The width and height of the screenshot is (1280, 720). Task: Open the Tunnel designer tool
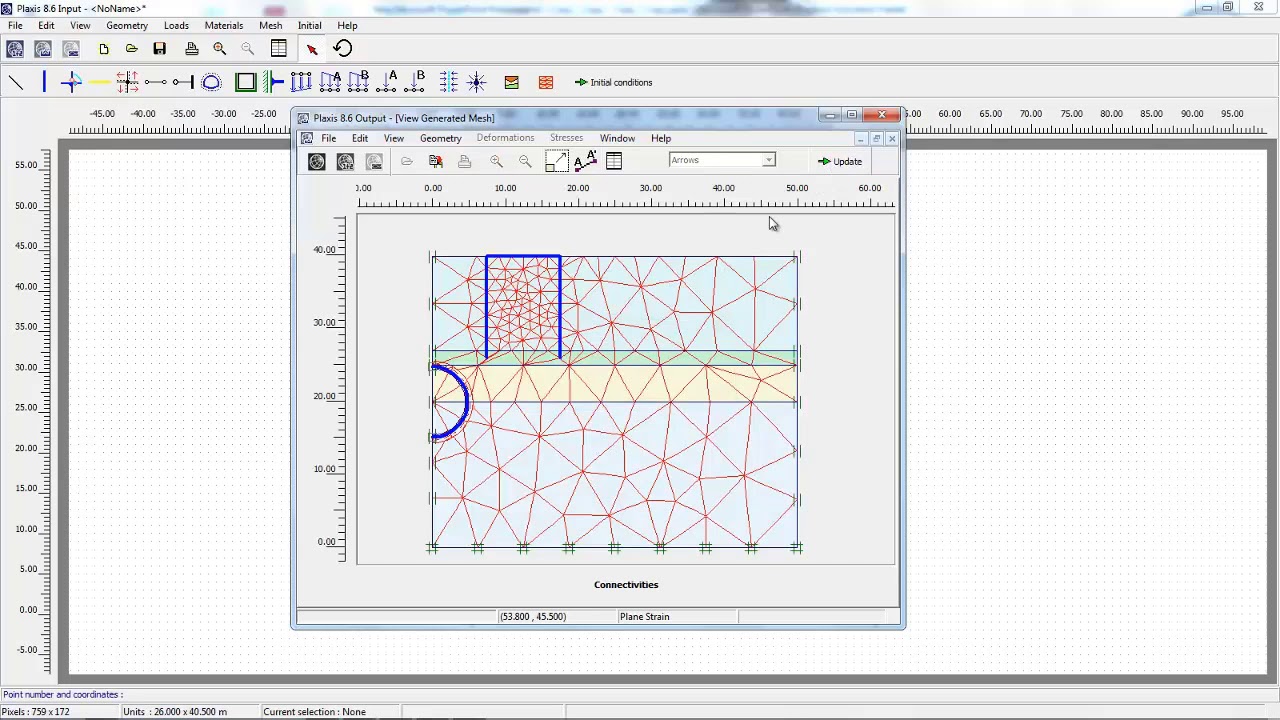pos(211,82)
